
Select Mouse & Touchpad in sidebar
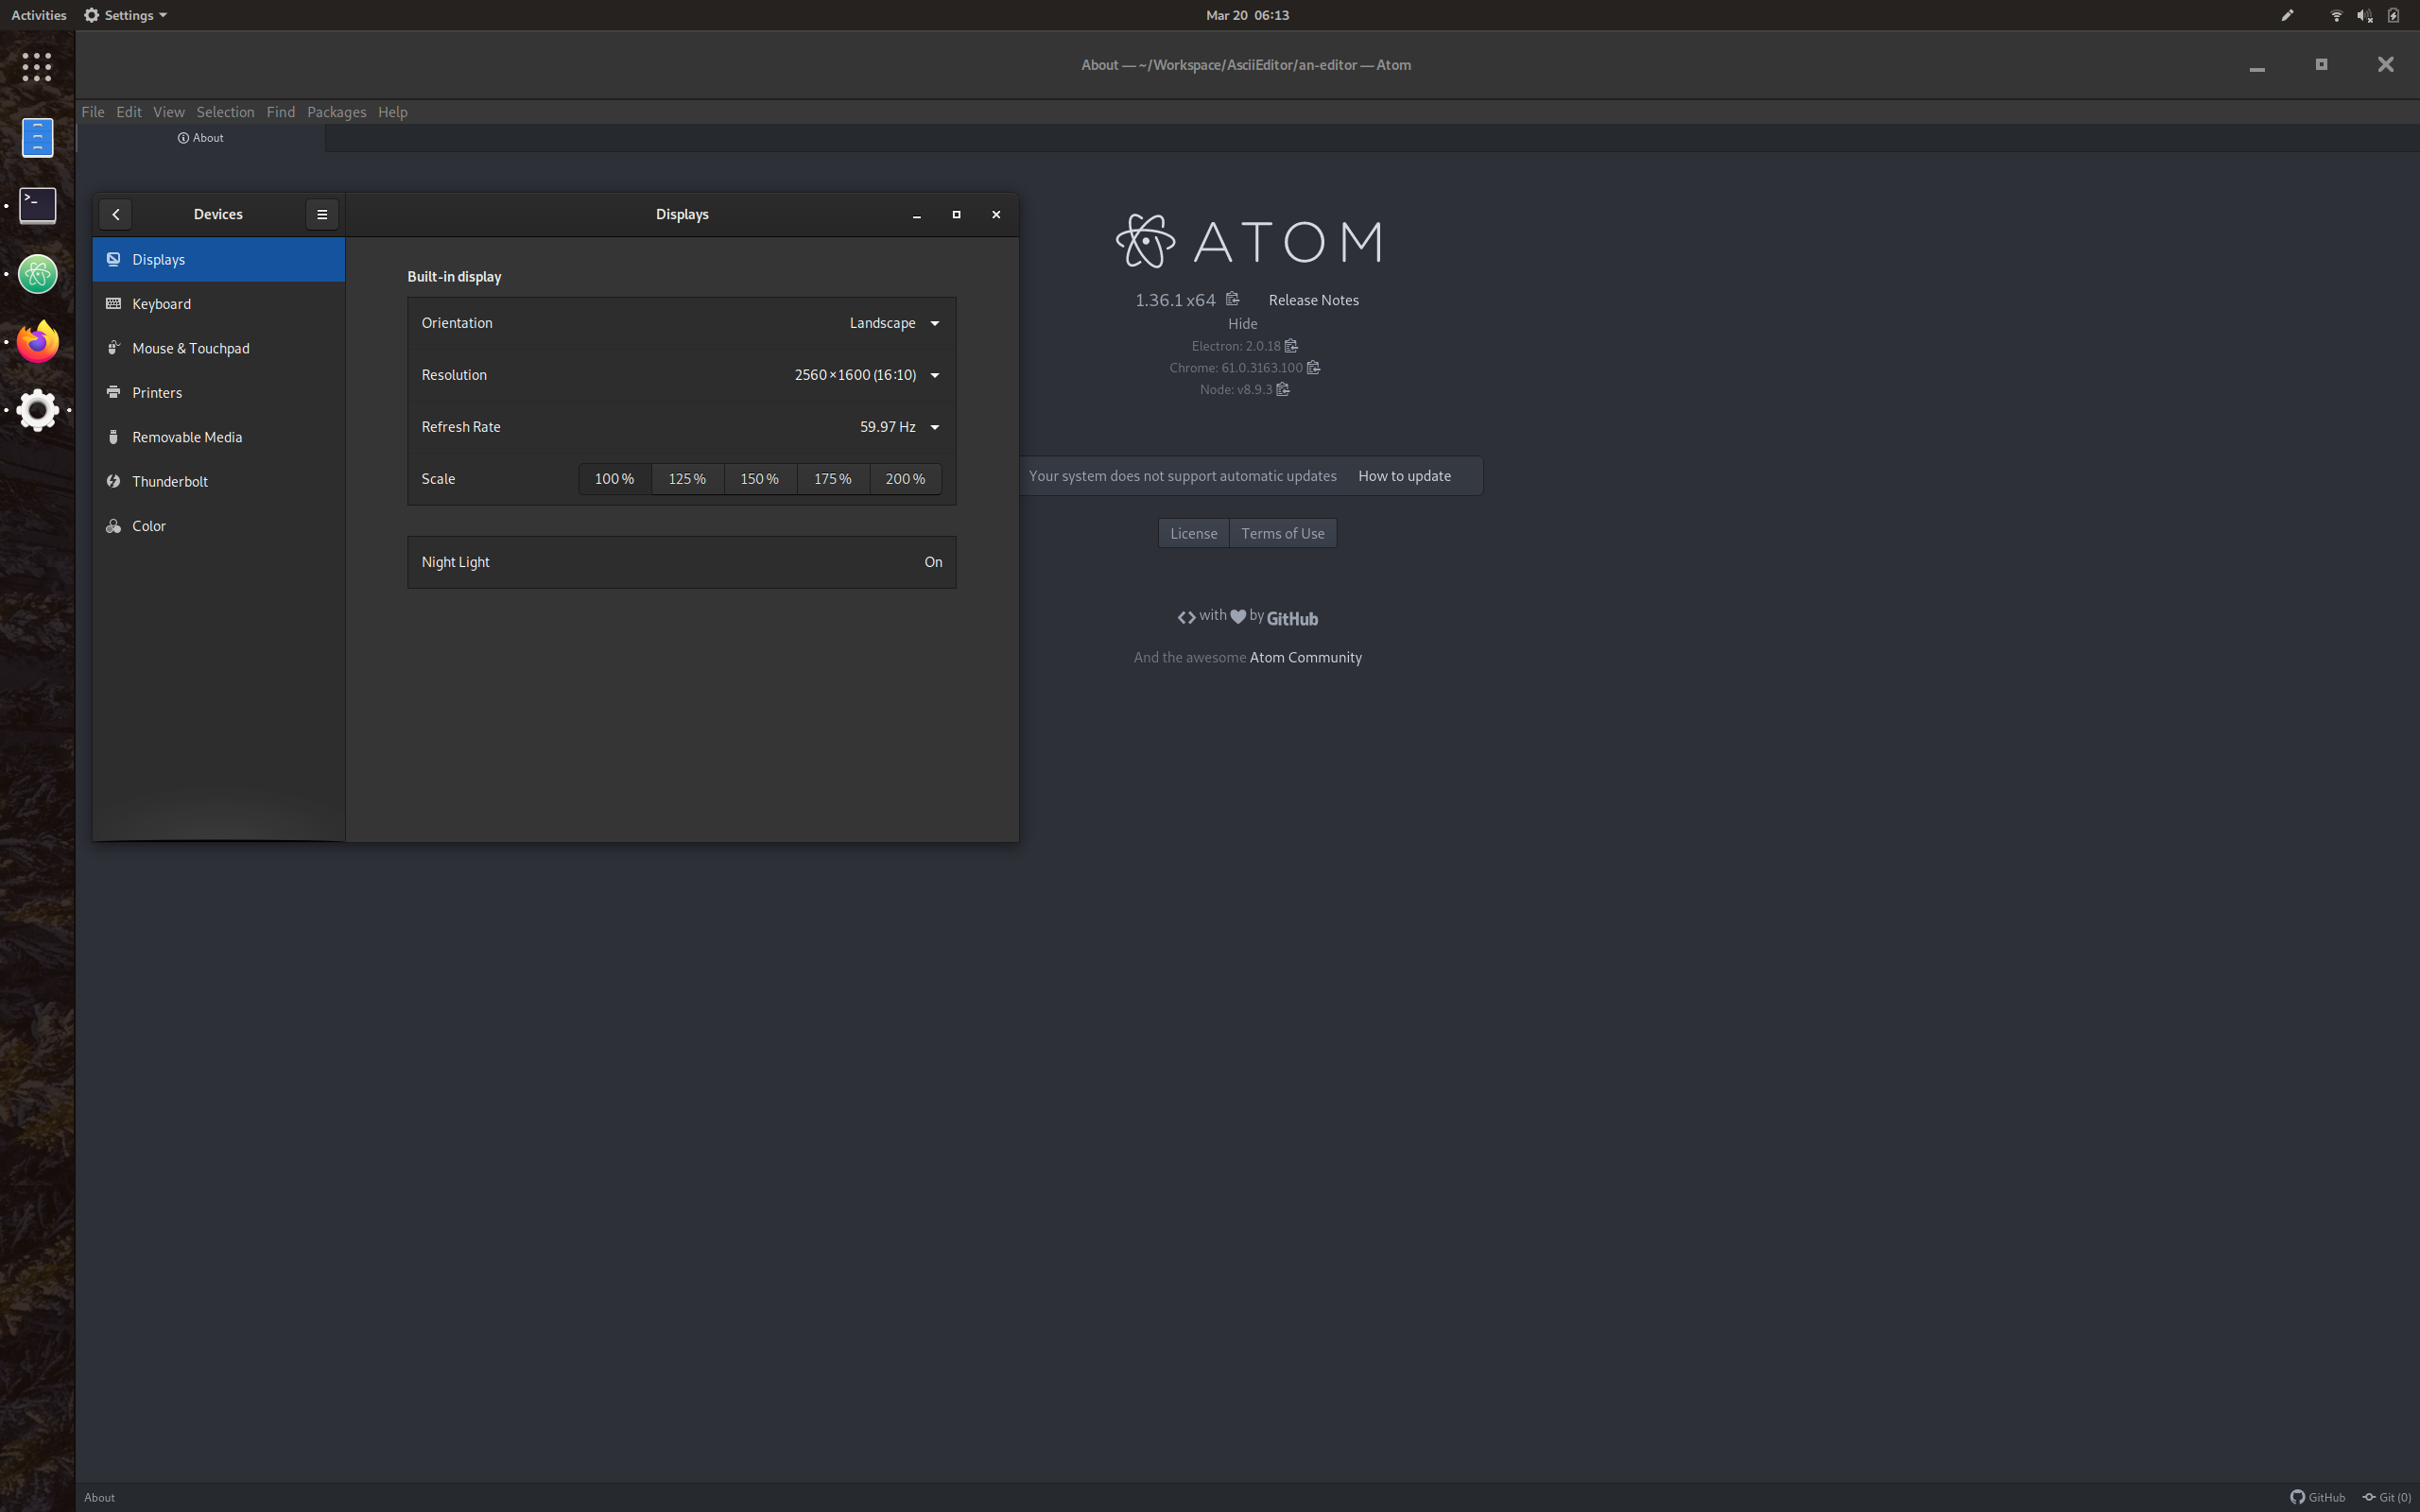pos(219,348)
